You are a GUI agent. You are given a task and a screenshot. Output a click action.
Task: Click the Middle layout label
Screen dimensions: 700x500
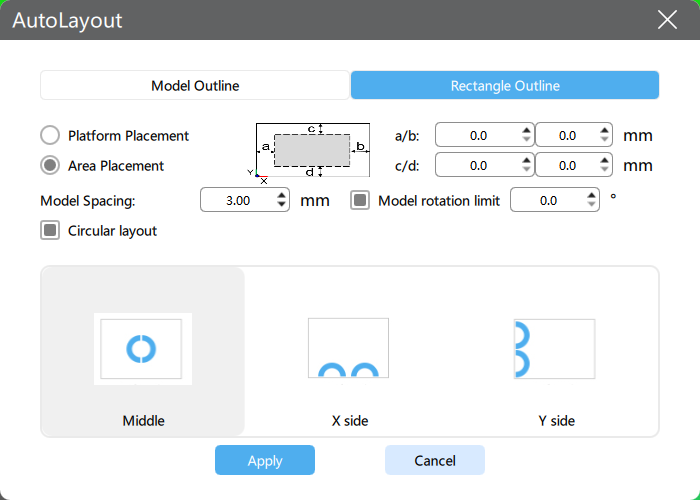(143, 421)
